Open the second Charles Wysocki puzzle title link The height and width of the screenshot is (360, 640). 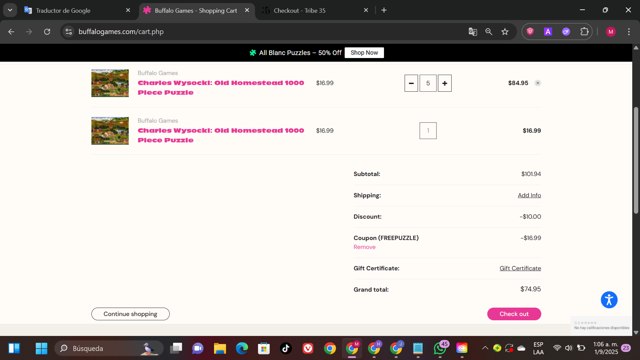pyautogui.click(x=221, y=135)
